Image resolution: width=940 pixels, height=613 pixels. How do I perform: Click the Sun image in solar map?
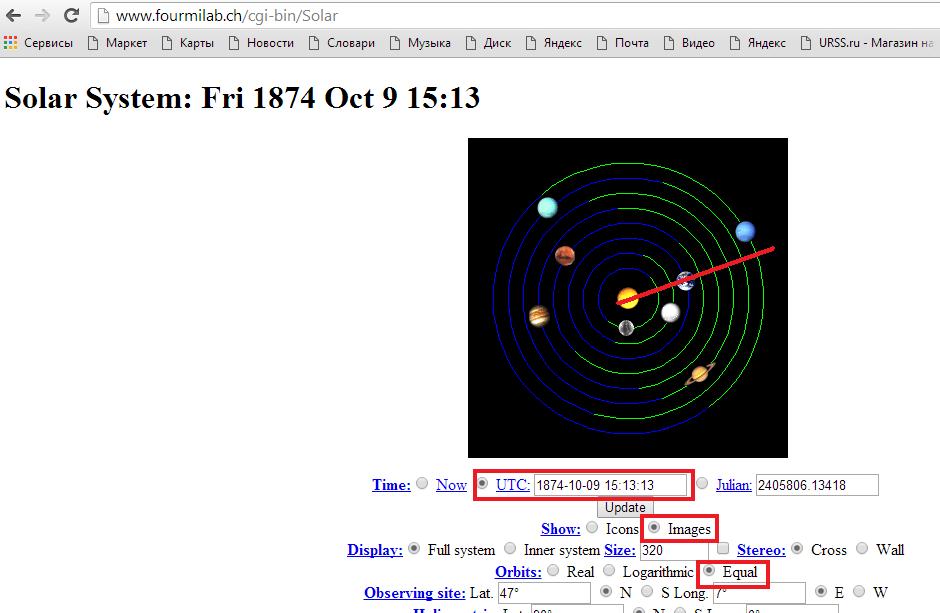pyautogui.click(x=628, y=297)
